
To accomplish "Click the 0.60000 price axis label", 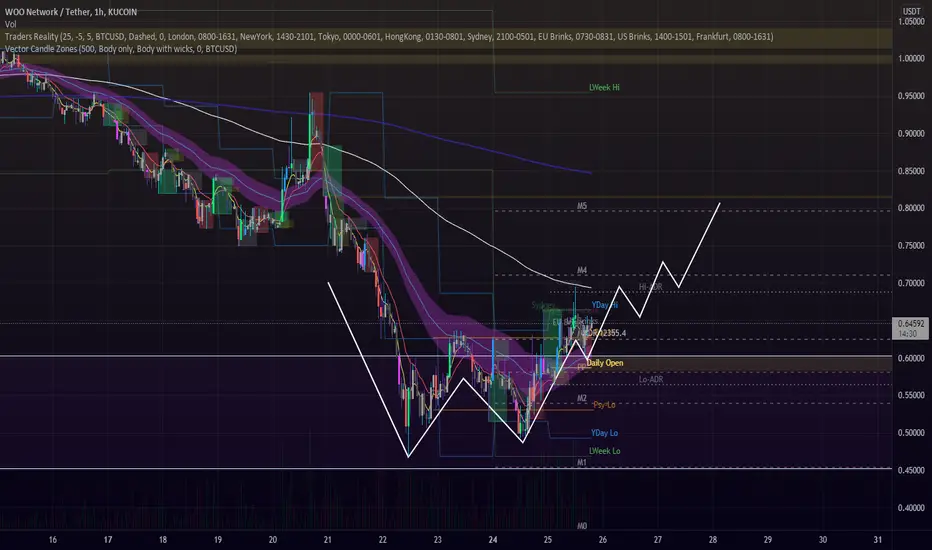I will [911, 359].
